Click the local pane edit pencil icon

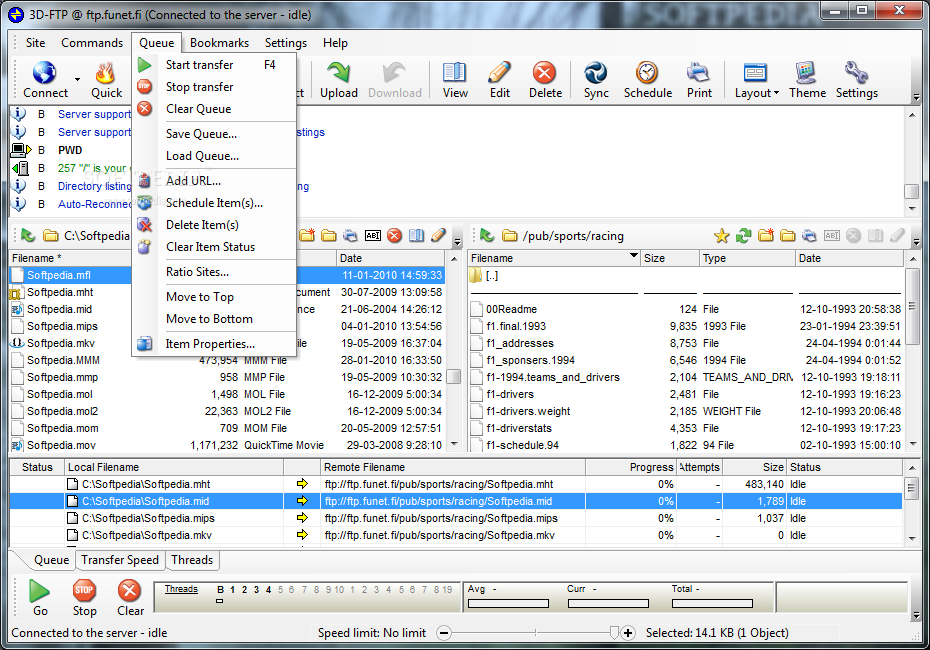[x=438, y=235]
